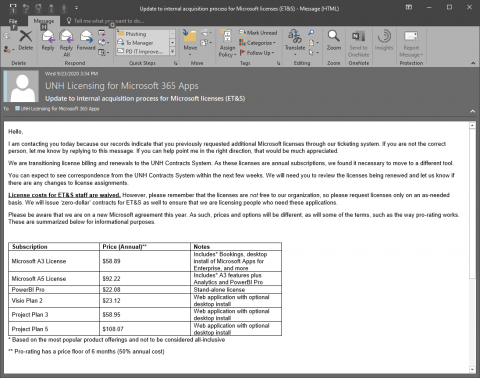
Task: Collapse the message header with the chevron
Action: pos(473,111)
